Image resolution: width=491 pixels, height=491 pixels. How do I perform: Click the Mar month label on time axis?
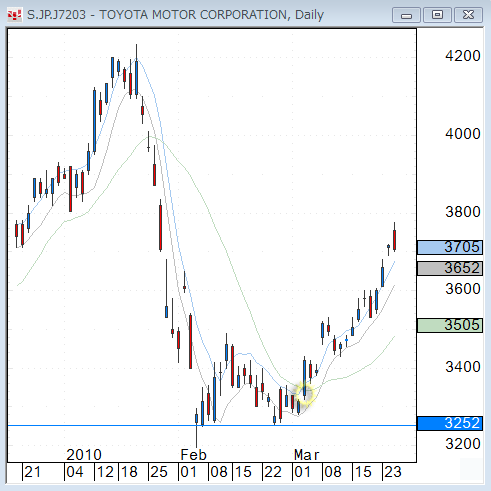(306, 455)
